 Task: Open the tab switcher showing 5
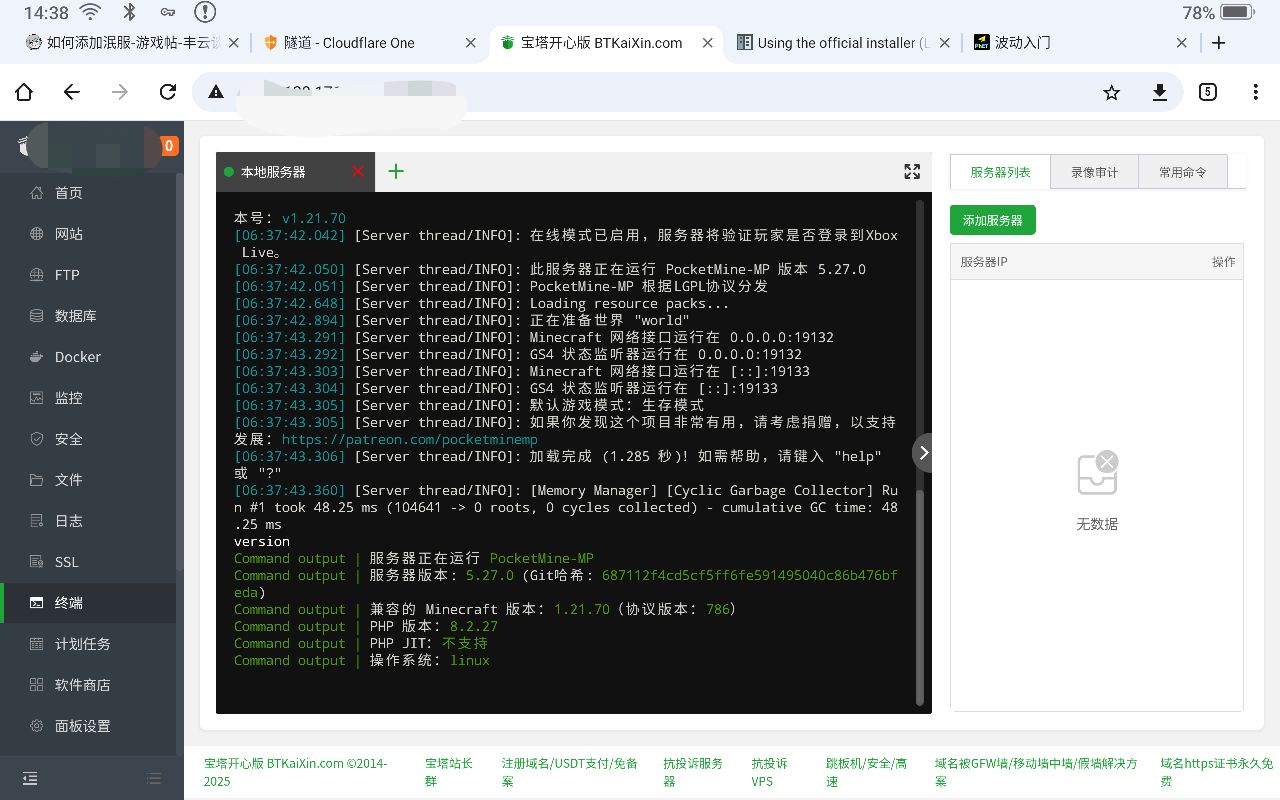(1207, 92)
